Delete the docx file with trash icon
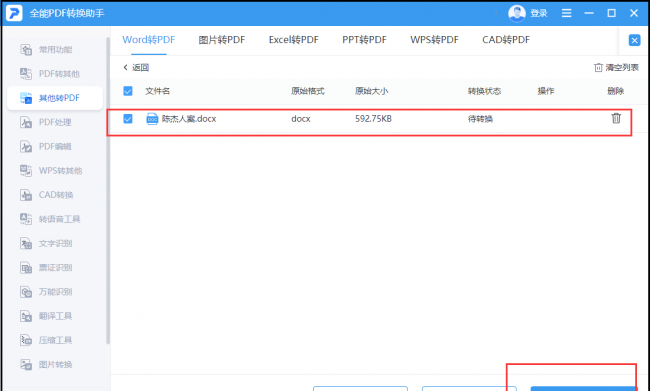This screenshot has height=391, width=650. pos(616,118)
